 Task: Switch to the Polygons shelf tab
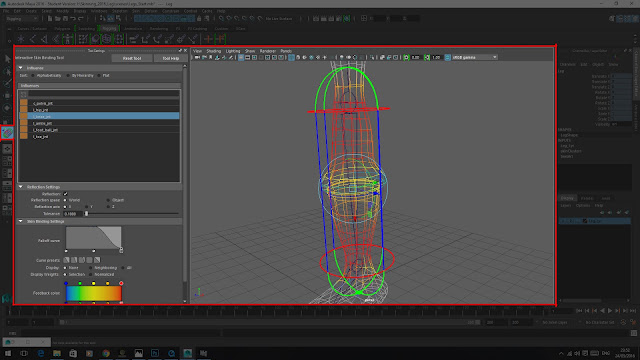[62, 29]
